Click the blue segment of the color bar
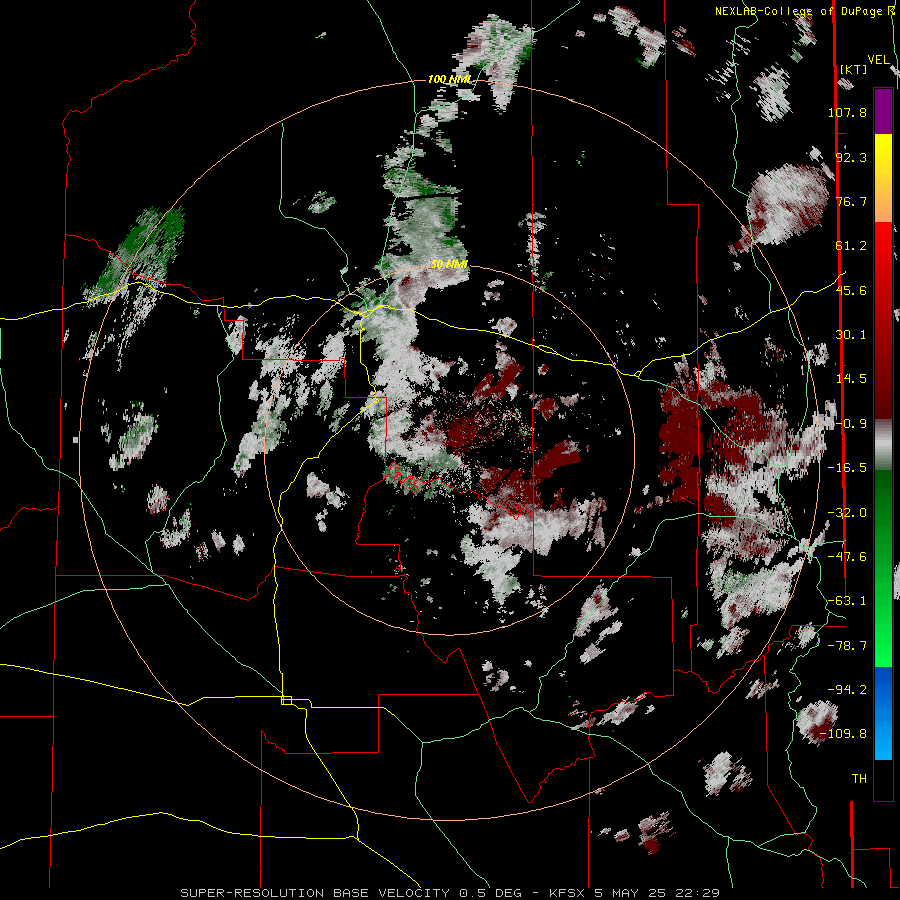 pyautogui.click(x=883, y=713)
